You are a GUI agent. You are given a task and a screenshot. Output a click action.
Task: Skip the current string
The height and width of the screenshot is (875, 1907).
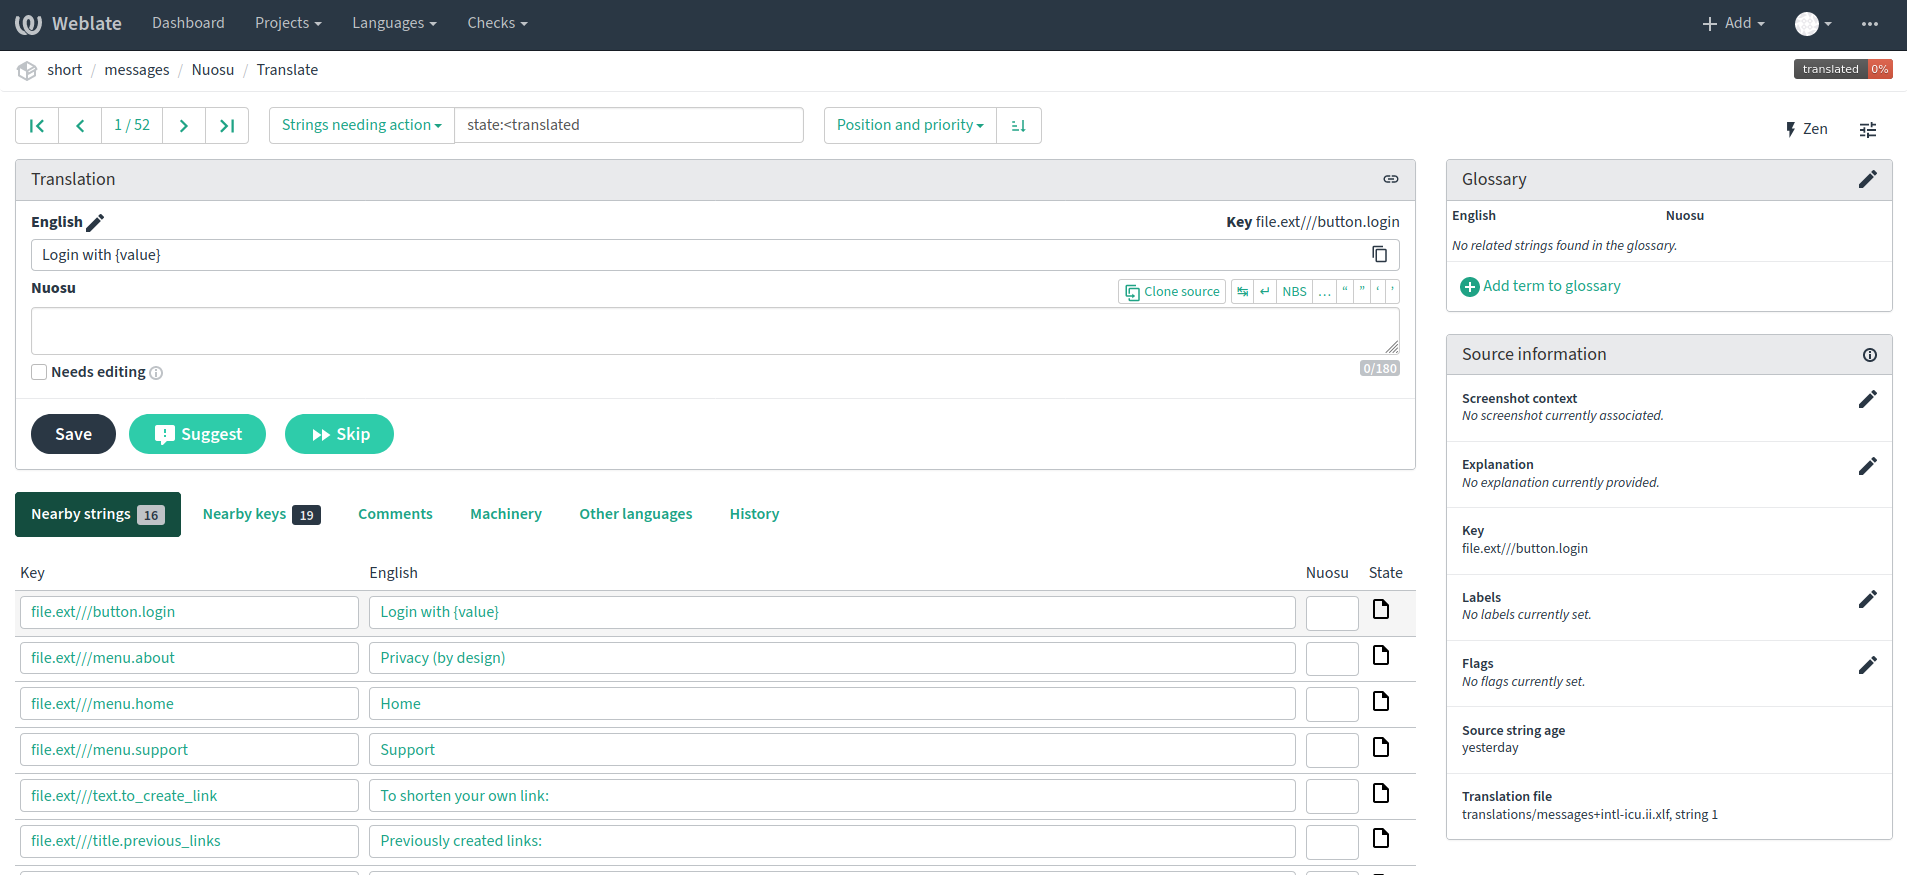point(339,434)
